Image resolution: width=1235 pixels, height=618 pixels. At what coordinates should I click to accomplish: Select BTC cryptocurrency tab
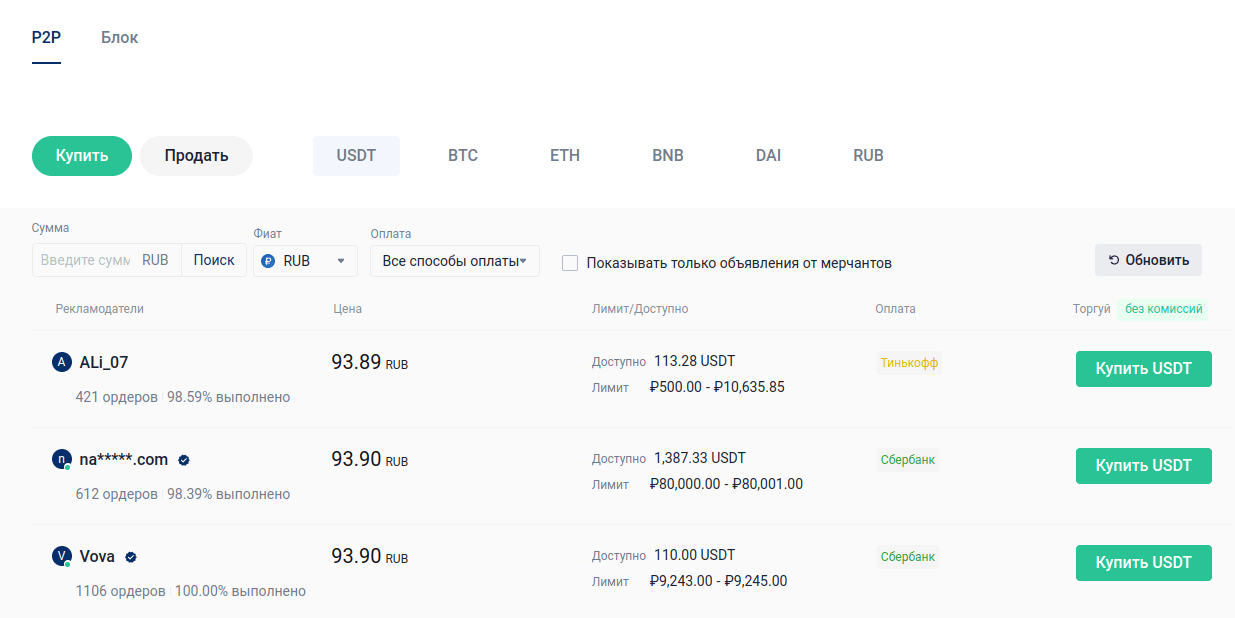(463, 156)
